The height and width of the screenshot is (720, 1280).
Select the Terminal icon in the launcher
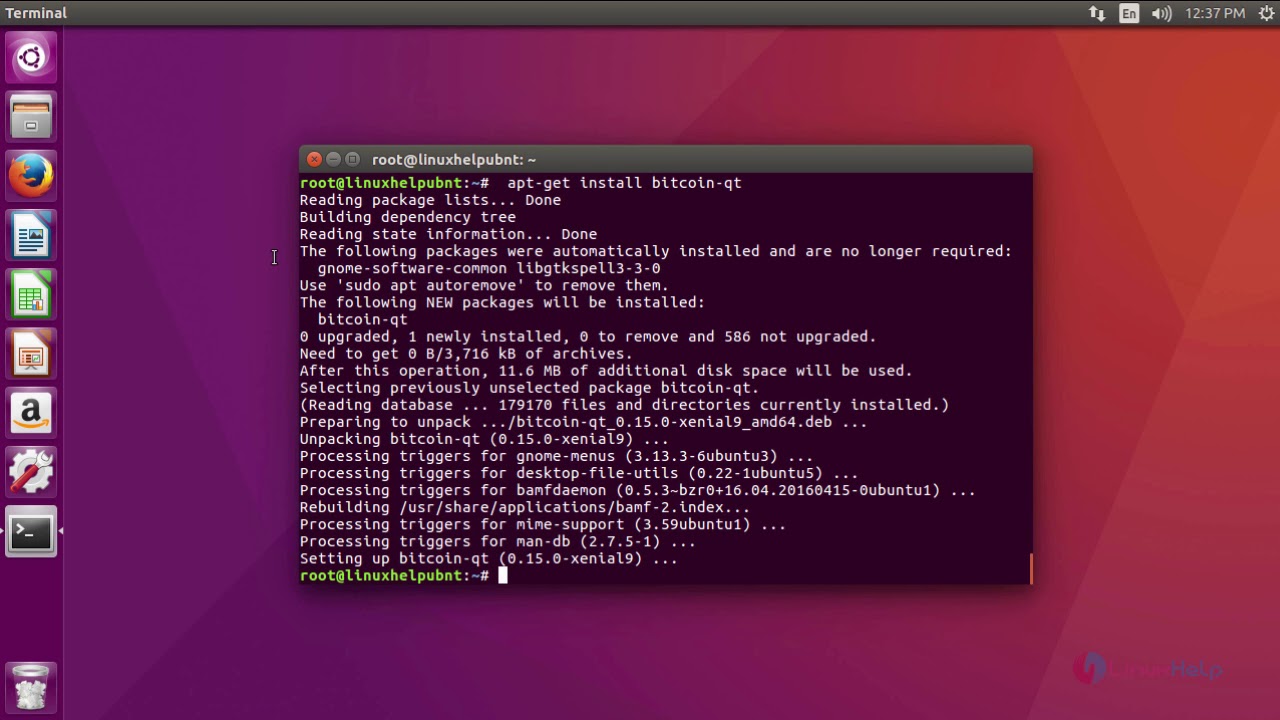[31, 532]
